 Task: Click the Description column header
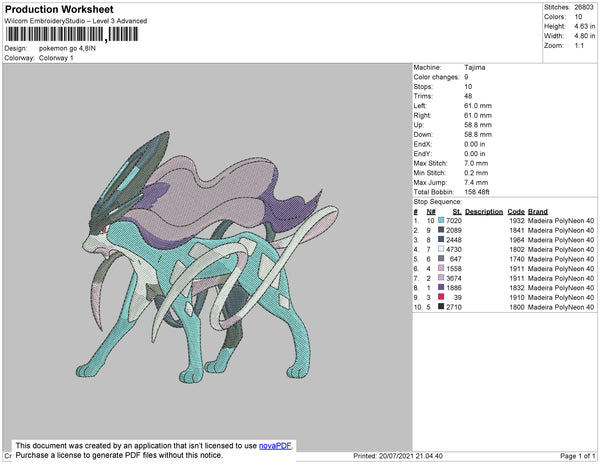(x=484, y=212)
